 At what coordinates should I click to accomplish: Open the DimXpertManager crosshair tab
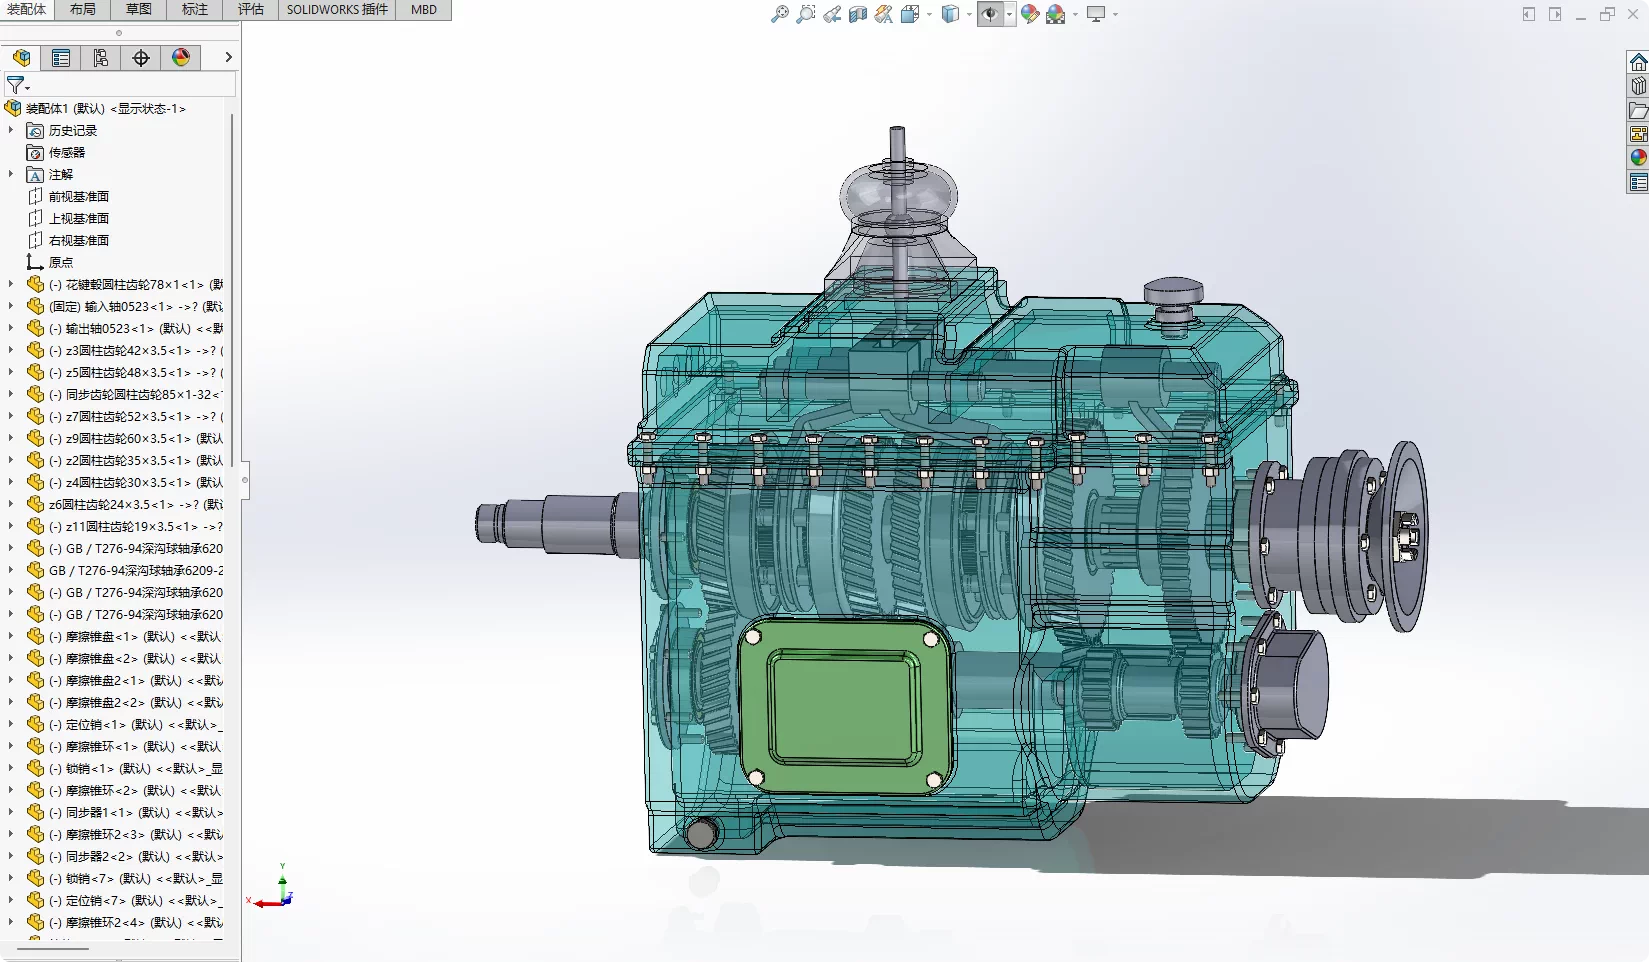point(141,58)
